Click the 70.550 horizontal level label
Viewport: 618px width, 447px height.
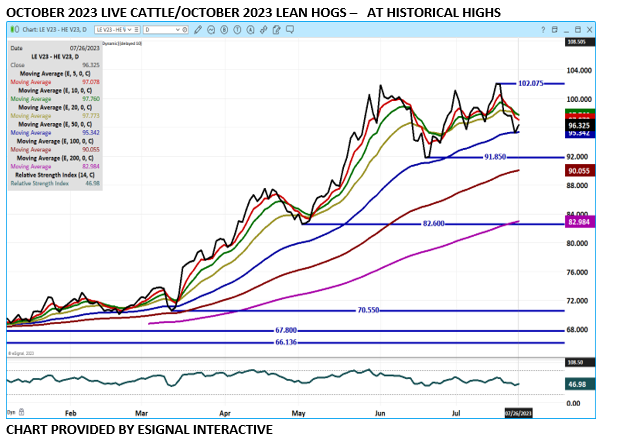point(370,310)
